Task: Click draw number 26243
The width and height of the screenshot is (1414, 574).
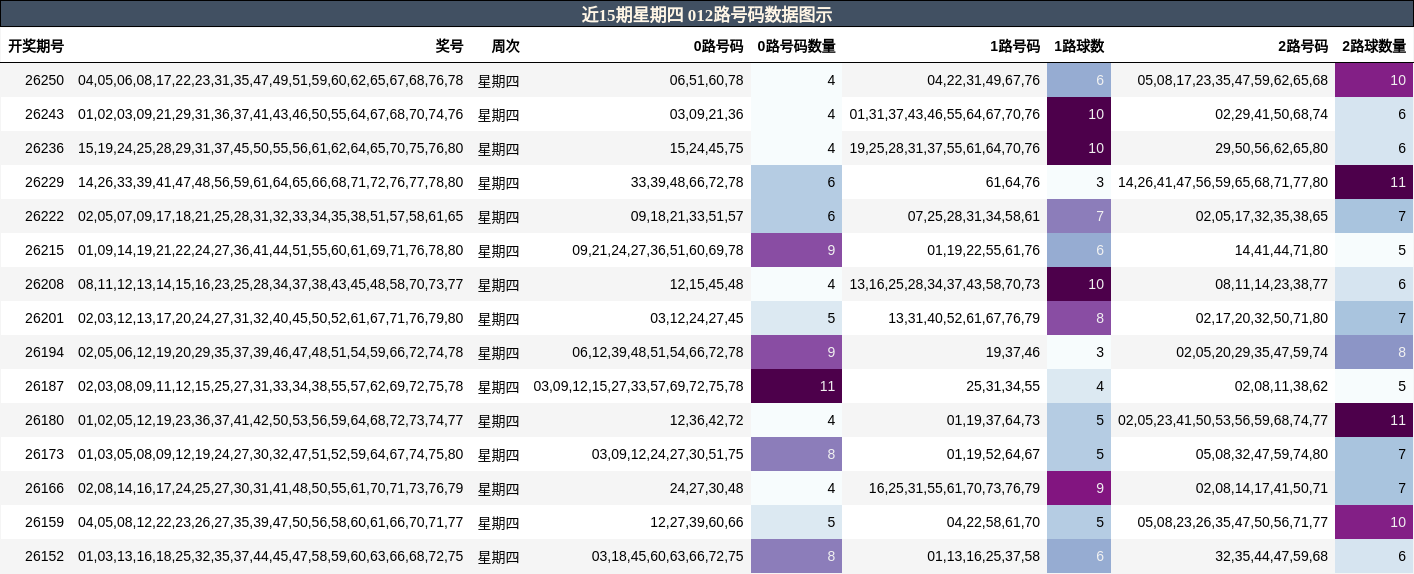Action: coord(44,114)
